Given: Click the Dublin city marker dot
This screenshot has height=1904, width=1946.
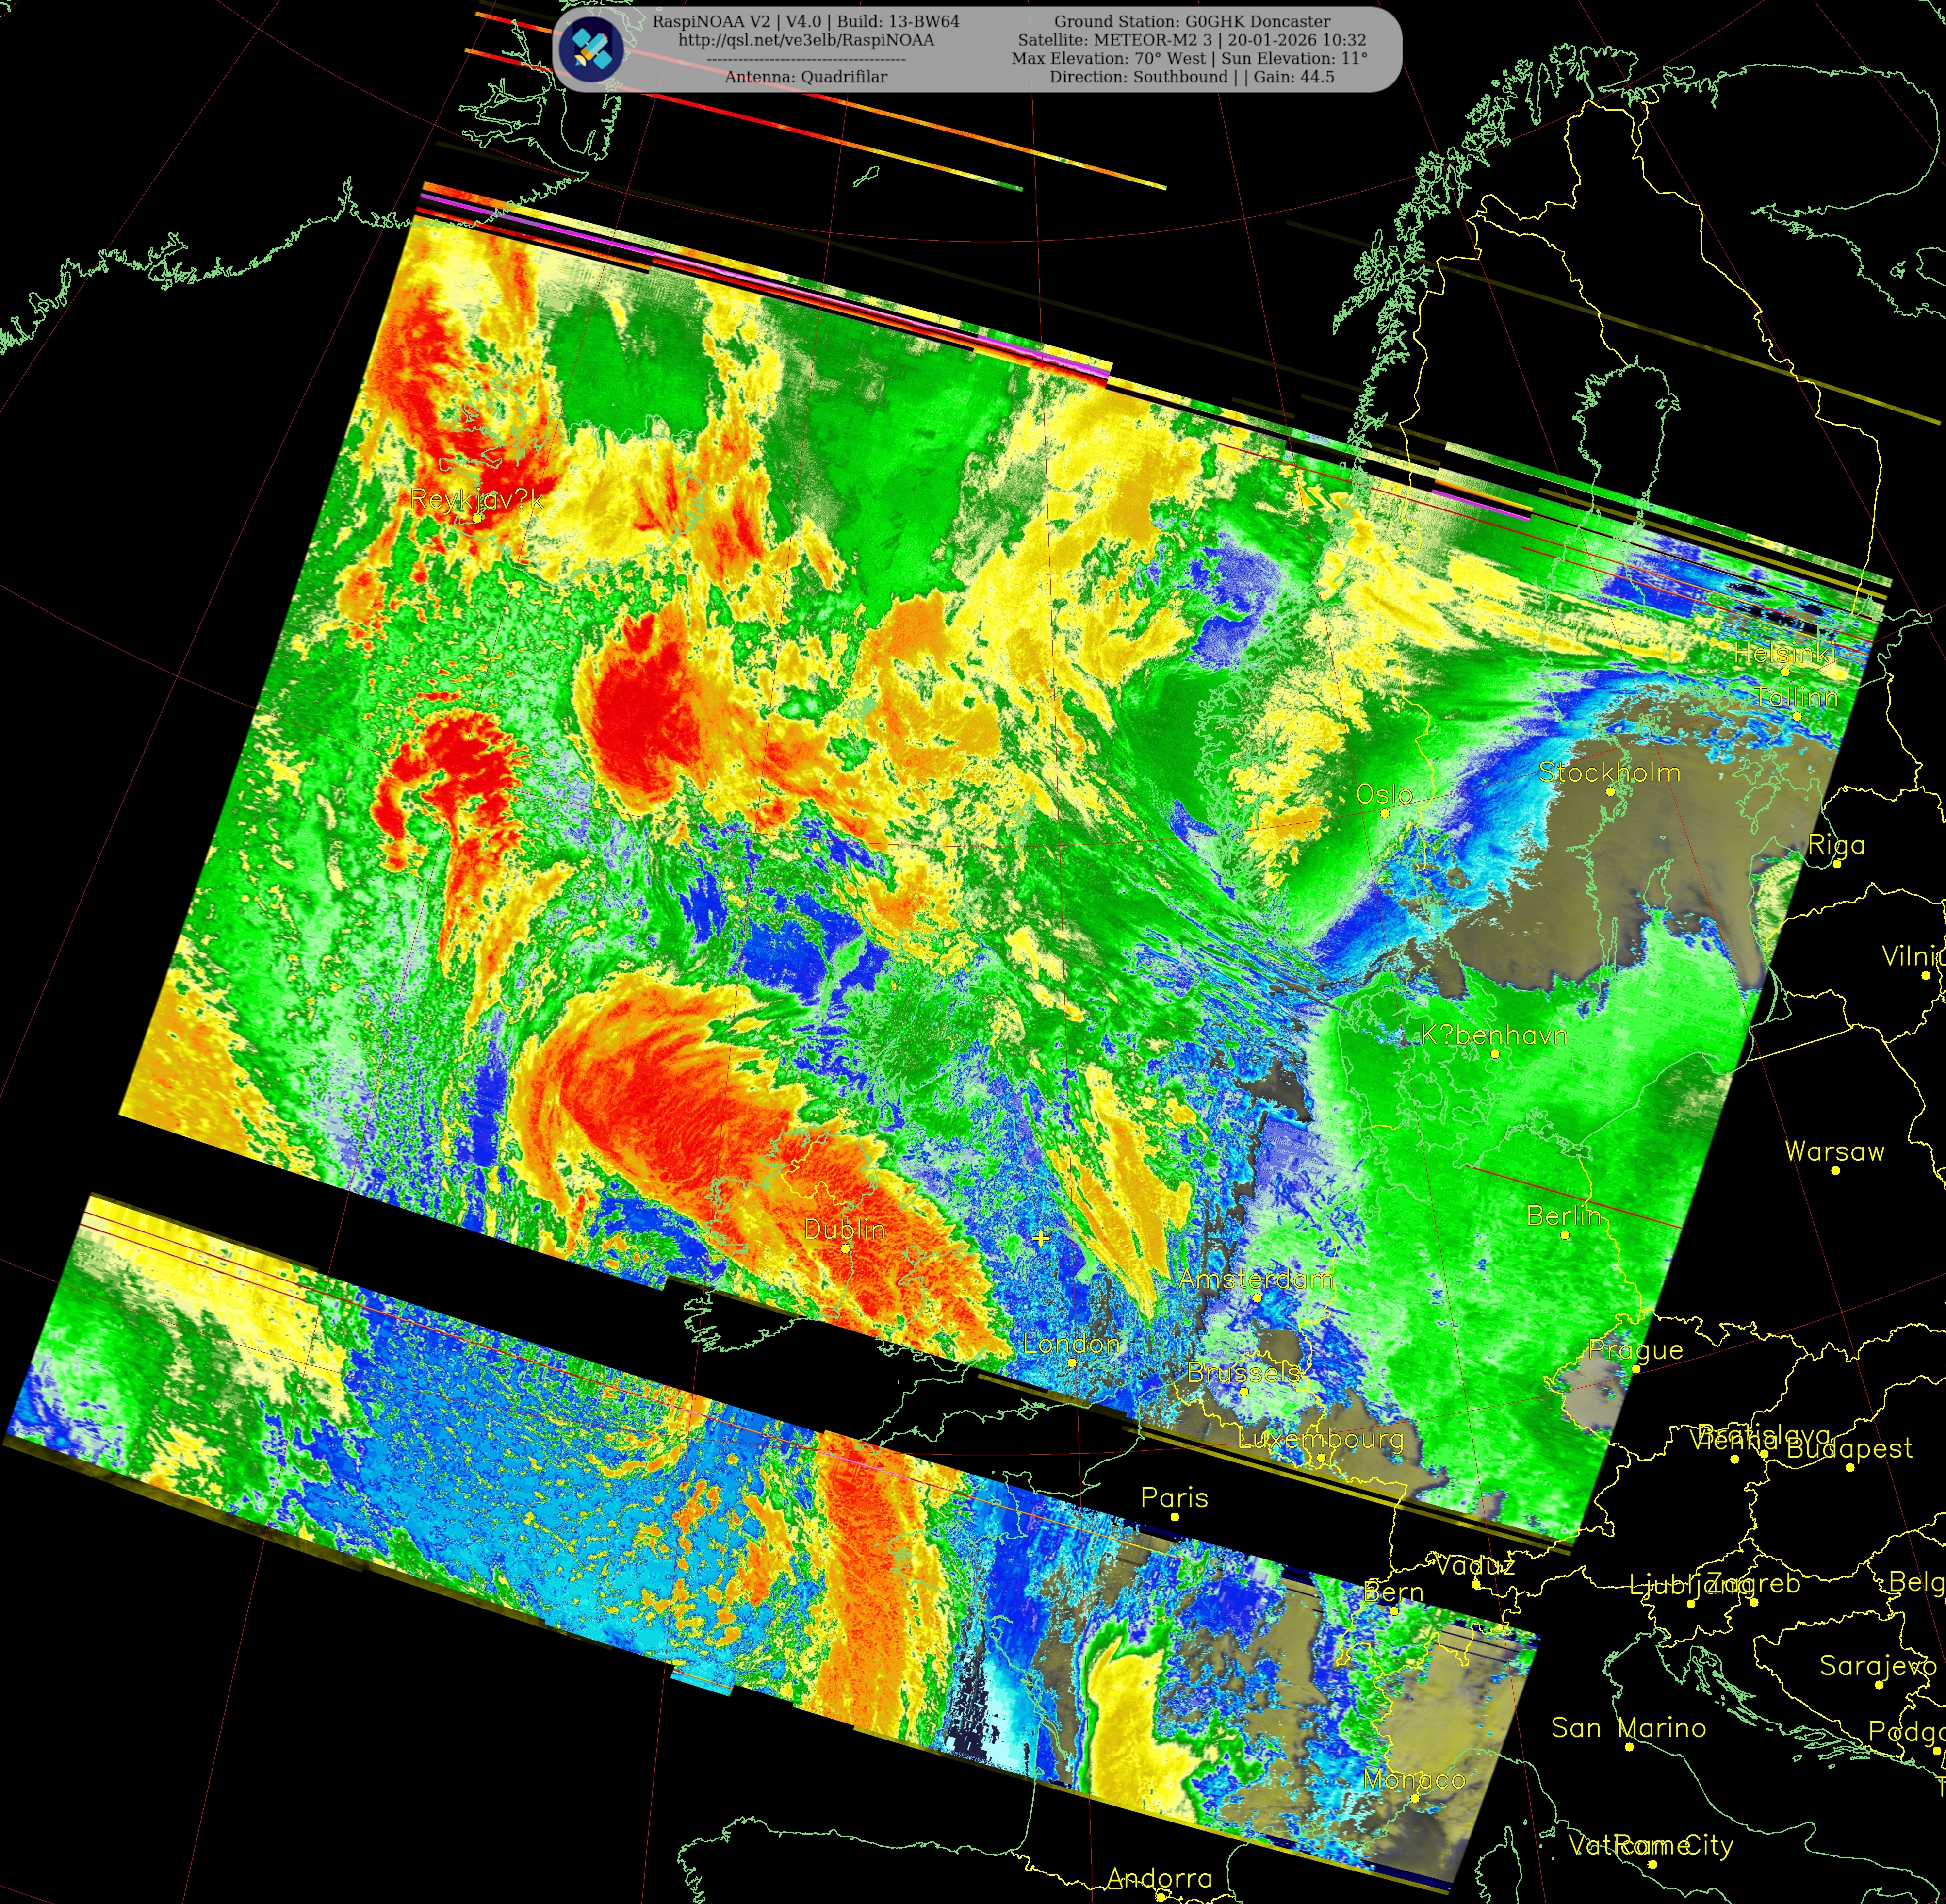Looking at the screenshot, I should click(845, 1248).
